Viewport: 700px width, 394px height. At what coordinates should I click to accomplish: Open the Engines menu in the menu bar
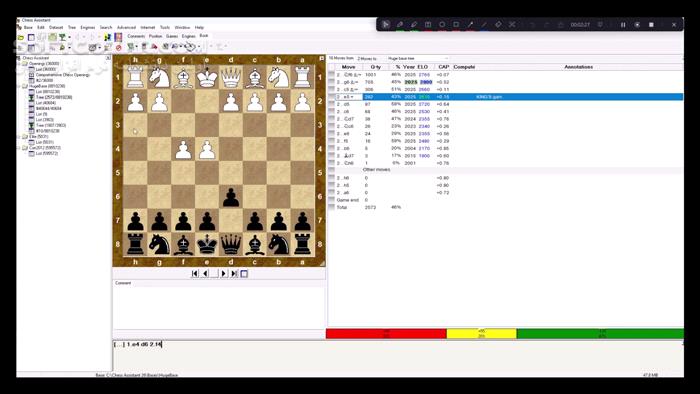(x=88, y=28)
